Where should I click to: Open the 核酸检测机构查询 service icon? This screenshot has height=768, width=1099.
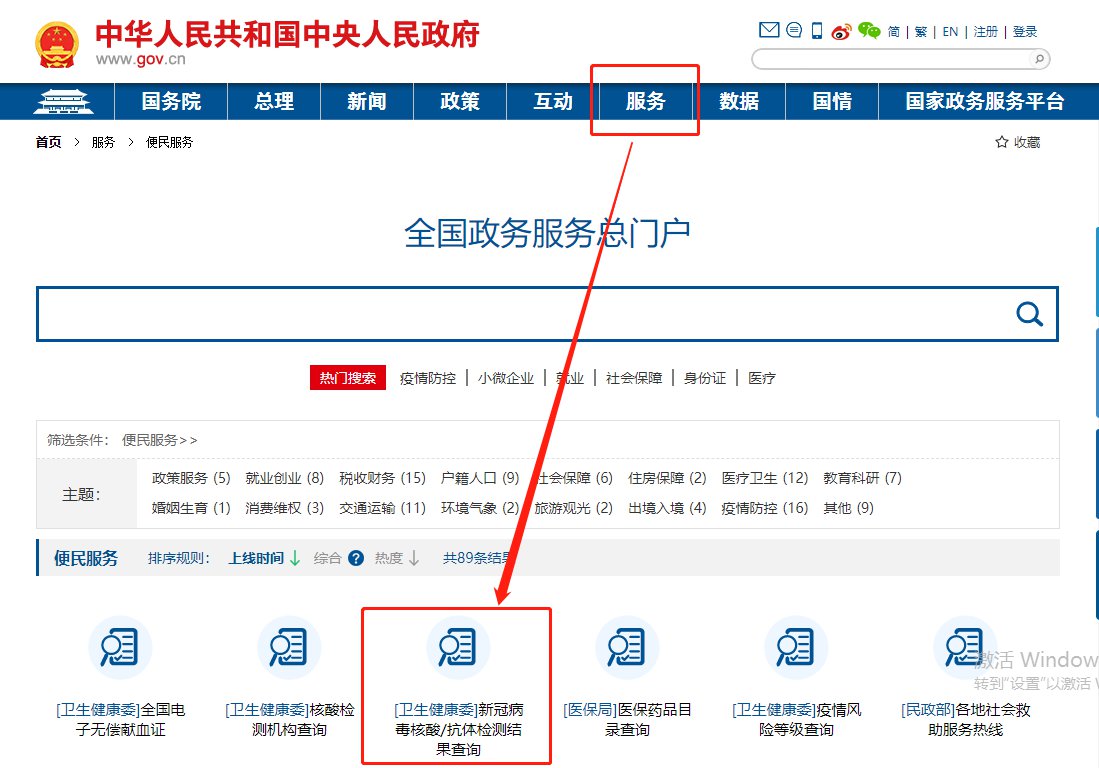click(x=289, y=647)
